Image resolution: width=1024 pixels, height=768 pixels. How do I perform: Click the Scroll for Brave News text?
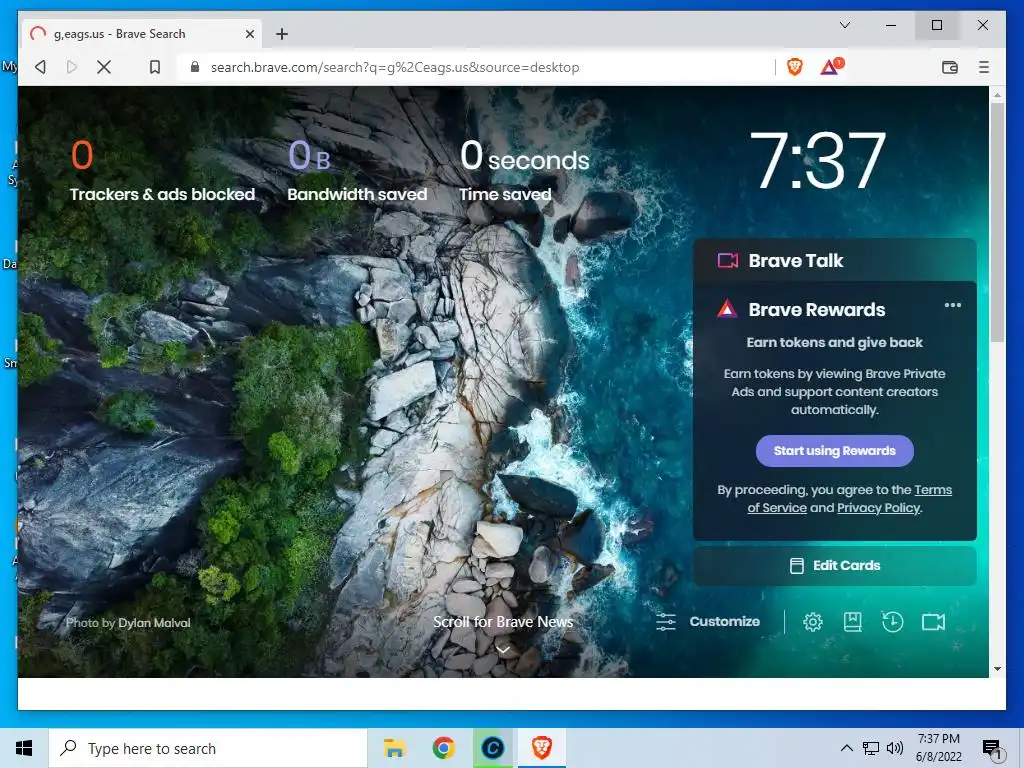click(x=503, y=622)
